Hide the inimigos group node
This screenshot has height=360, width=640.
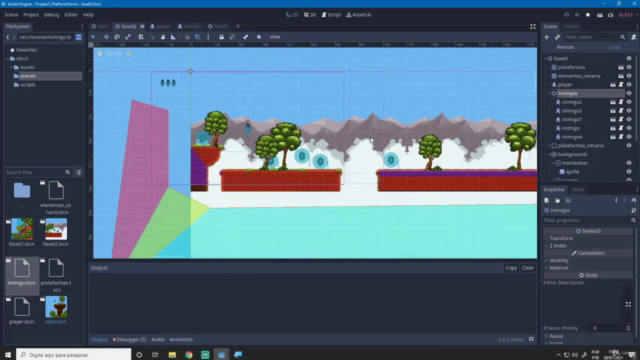click(x=629, y=93)
